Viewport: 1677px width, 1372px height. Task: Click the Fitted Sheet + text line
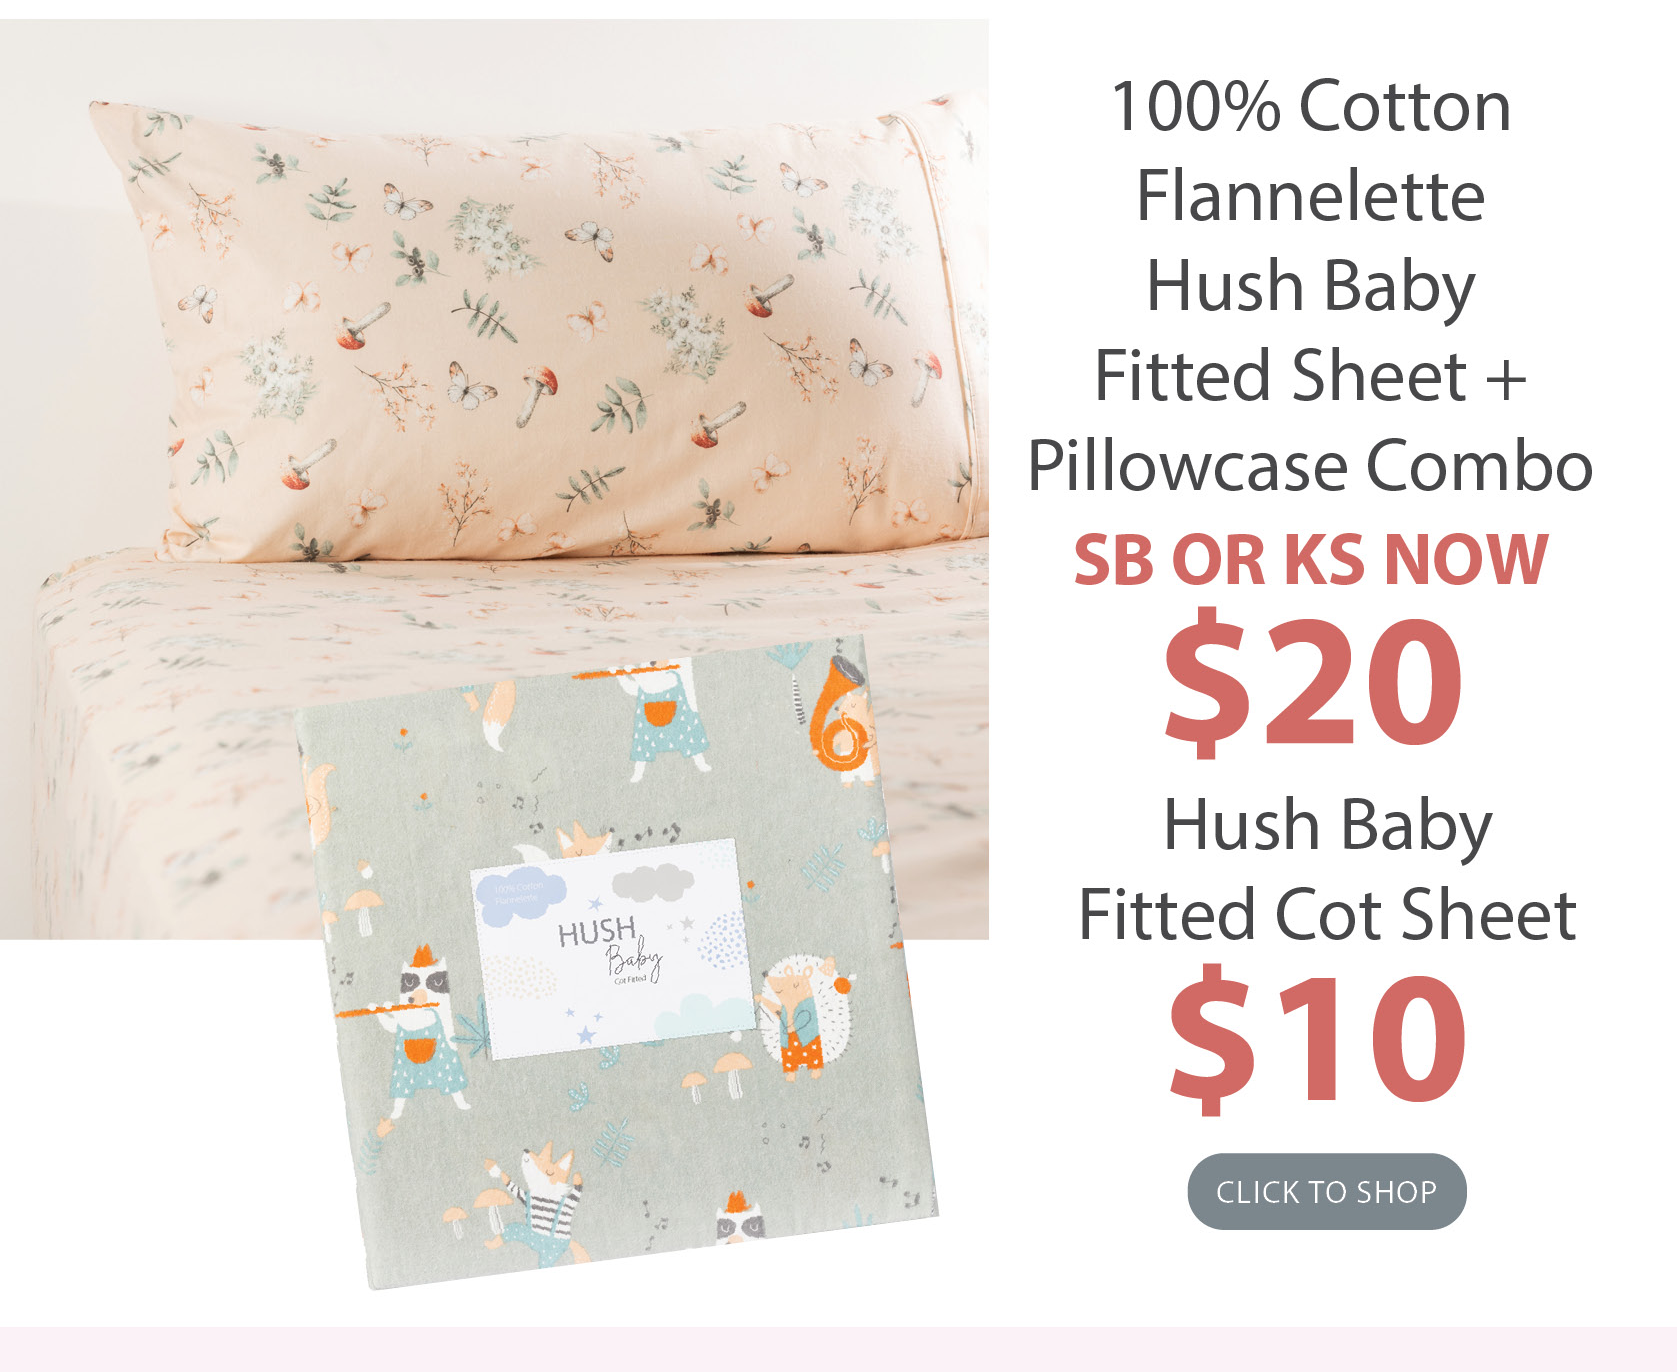(x=1311, y=376)
